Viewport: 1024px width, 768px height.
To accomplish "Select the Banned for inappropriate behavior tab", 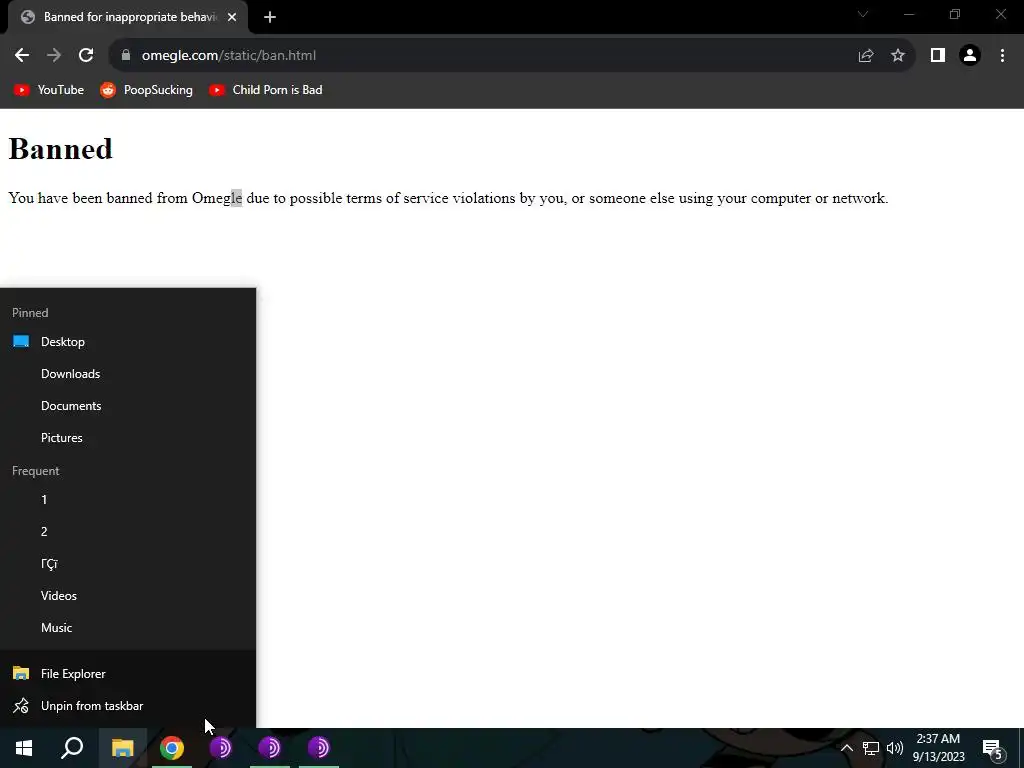I will tap(128, 18).
